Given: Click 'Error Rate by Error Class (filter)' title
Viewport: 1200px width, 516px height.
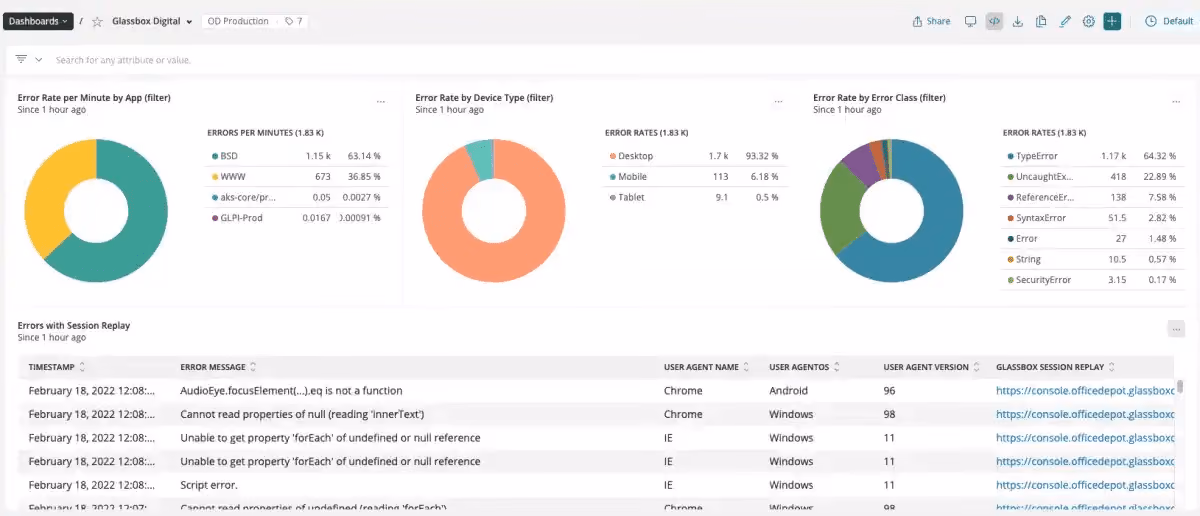Looking at the screenshot, I should (x=880, y=98).
